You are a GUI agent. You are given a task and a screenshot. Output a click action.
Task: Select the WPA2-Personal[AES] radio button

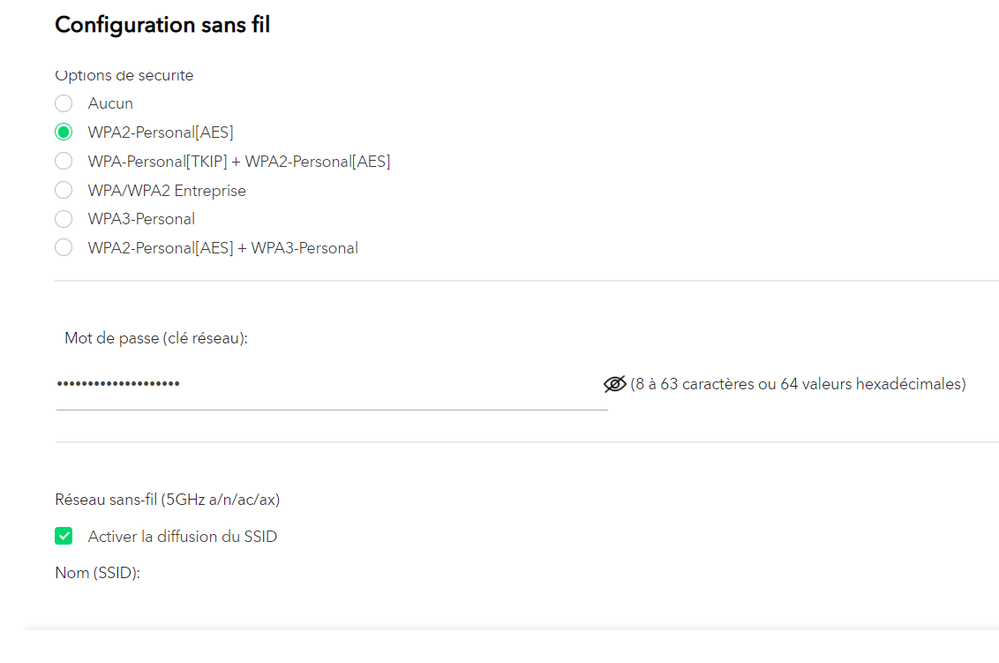pyautogui.click(x=64, y=132)
